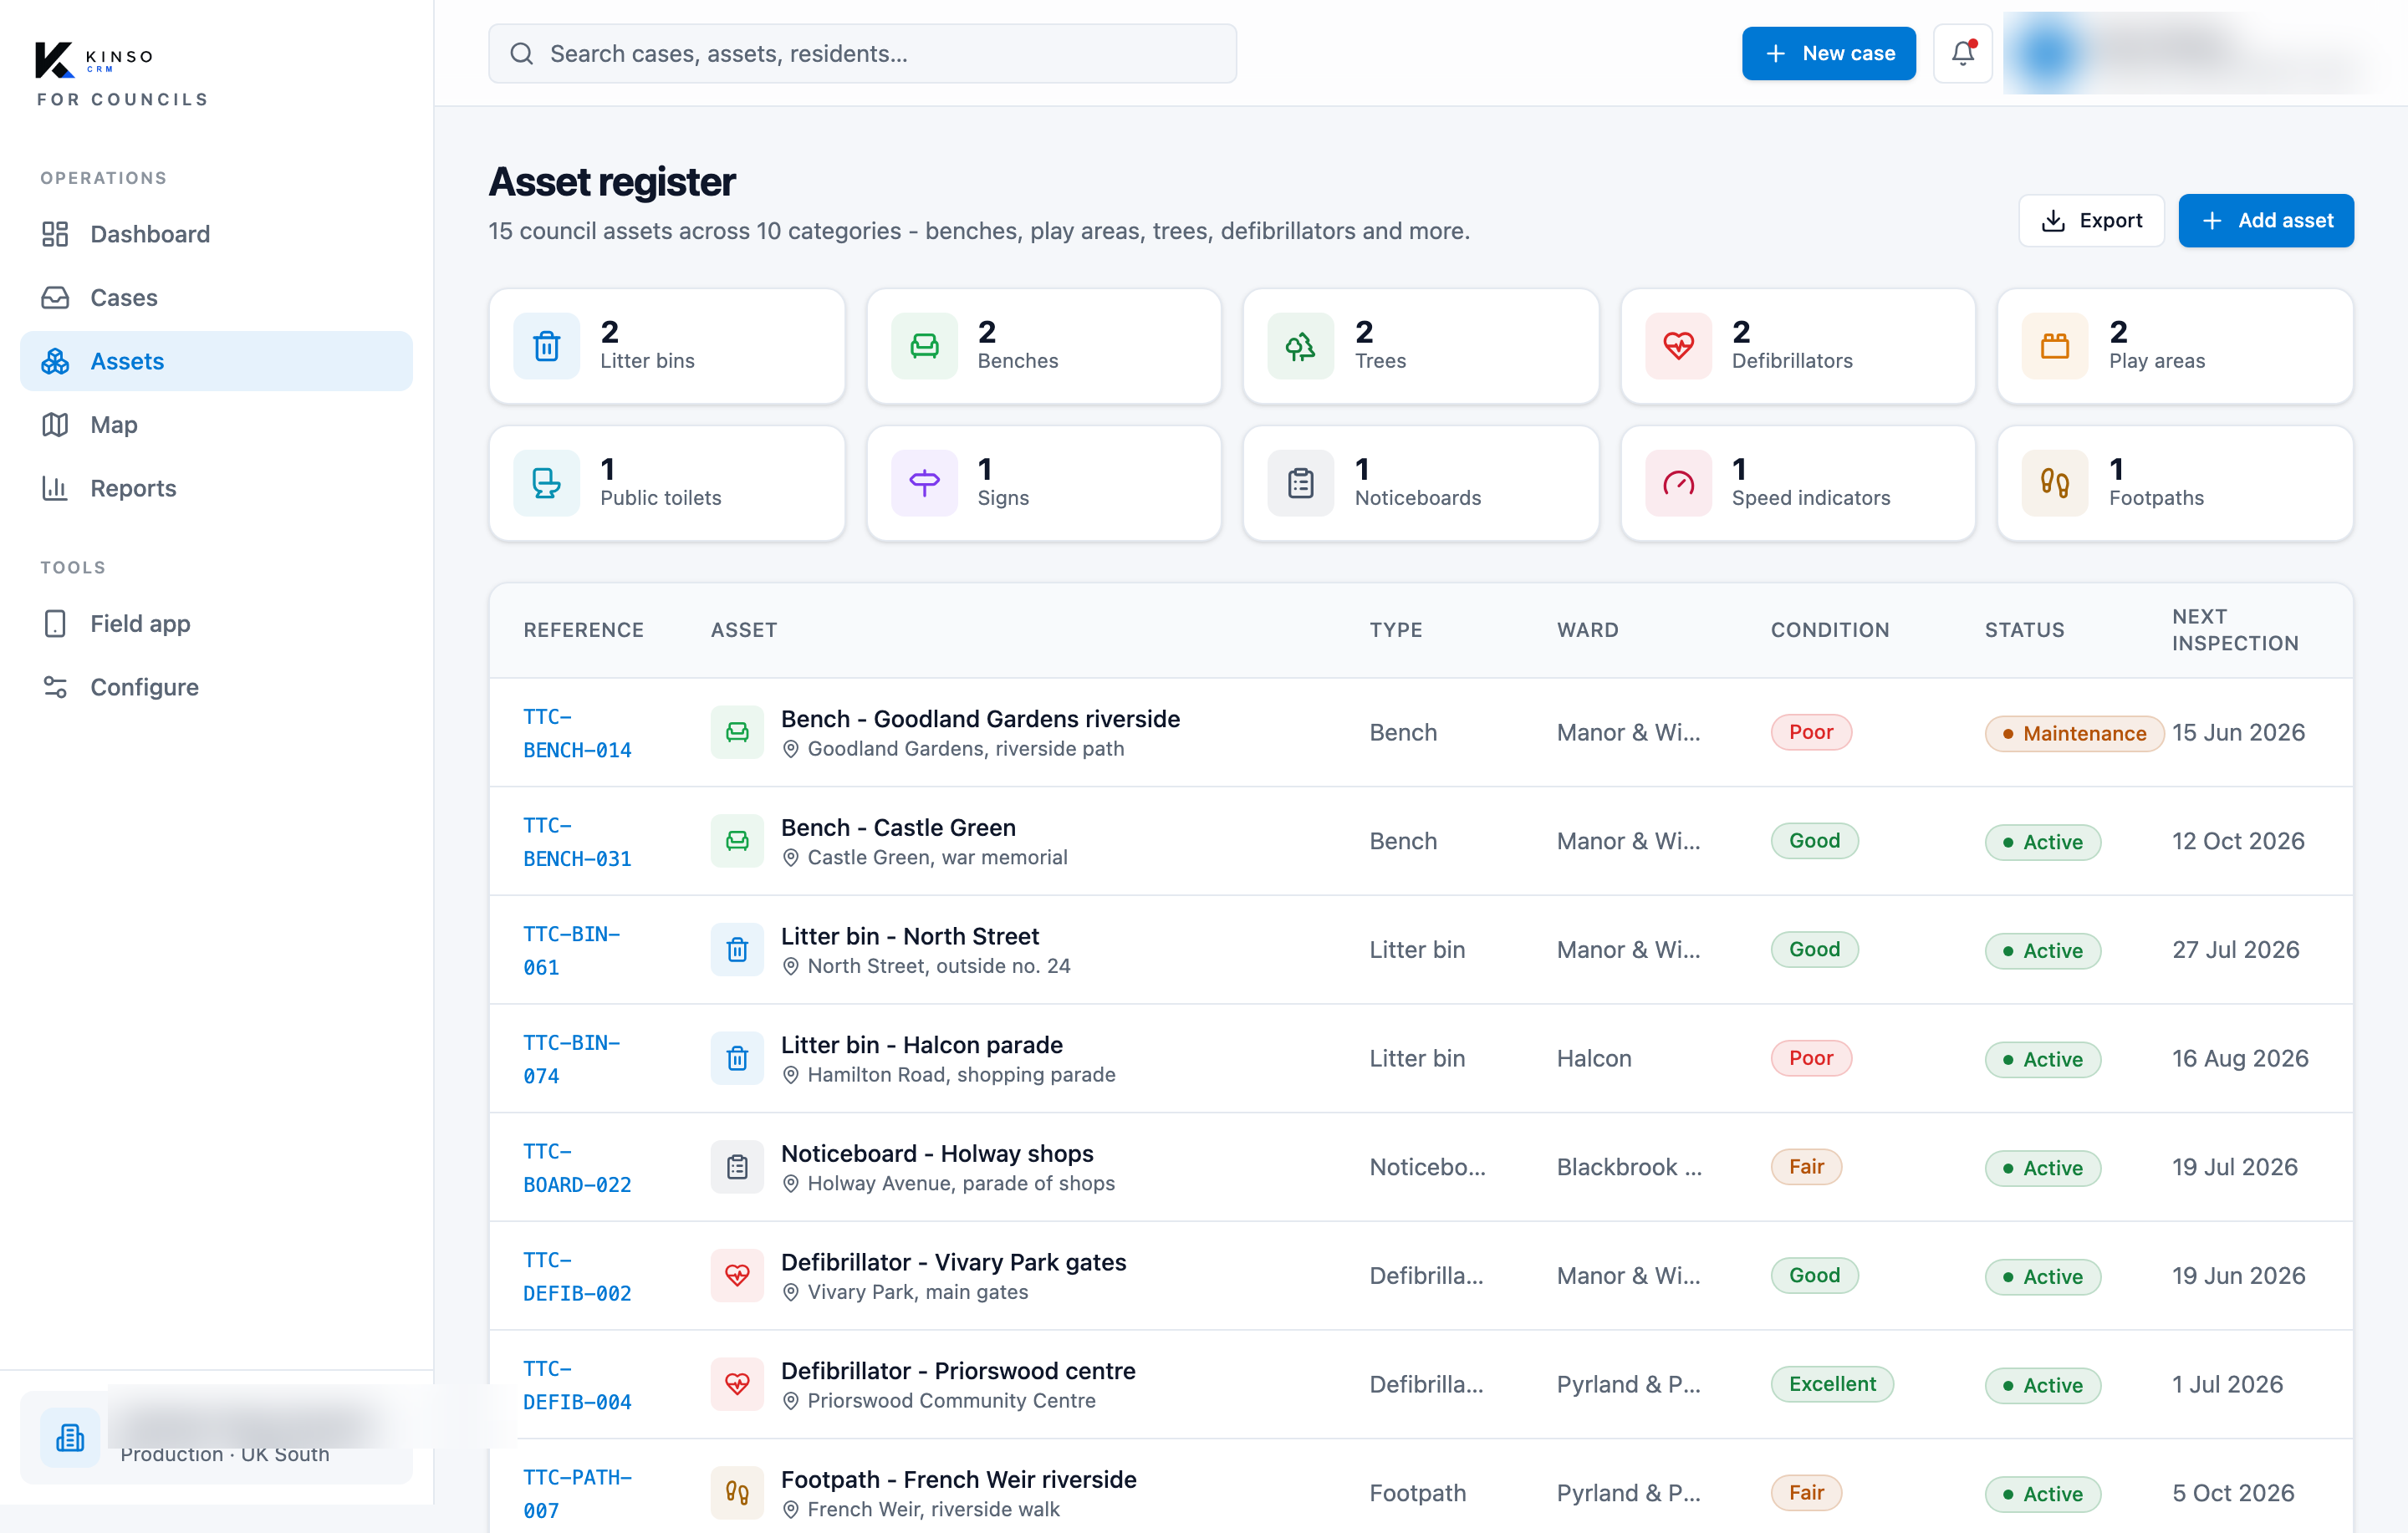Click Poor condition badge for Goodland Gardens bench

pos(1811,732)
